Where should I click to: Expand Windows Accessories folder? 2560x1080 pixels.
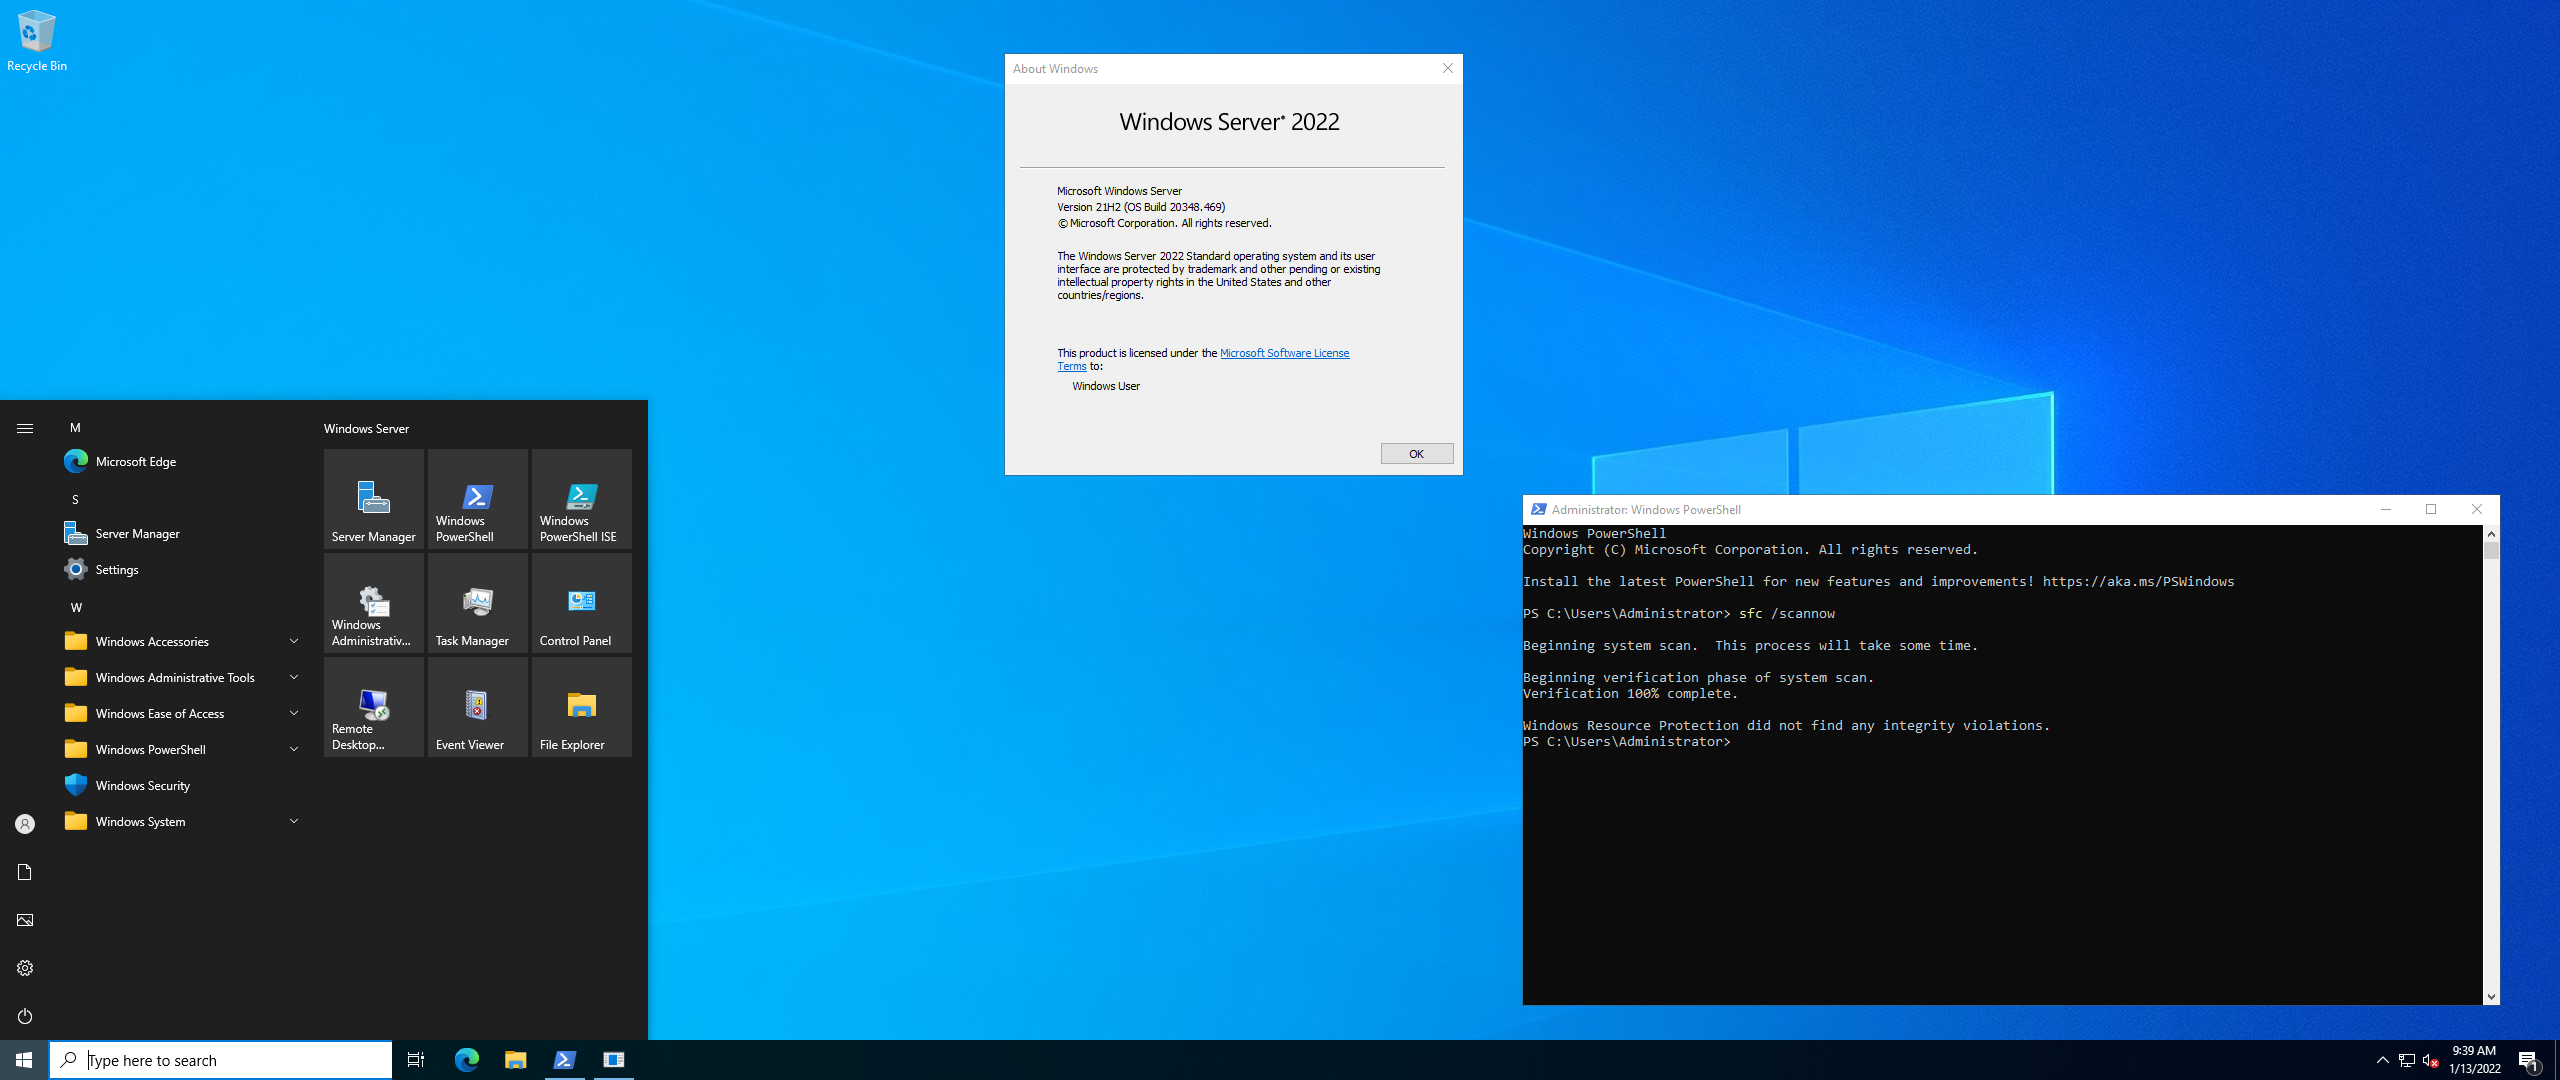coord(182,641)
